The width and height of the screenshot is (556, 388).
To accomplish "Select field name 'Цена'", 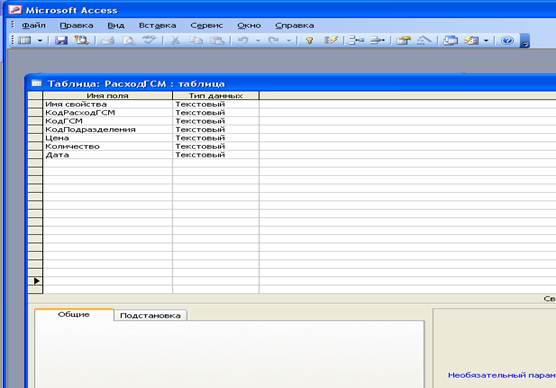I will pos(107,138).
